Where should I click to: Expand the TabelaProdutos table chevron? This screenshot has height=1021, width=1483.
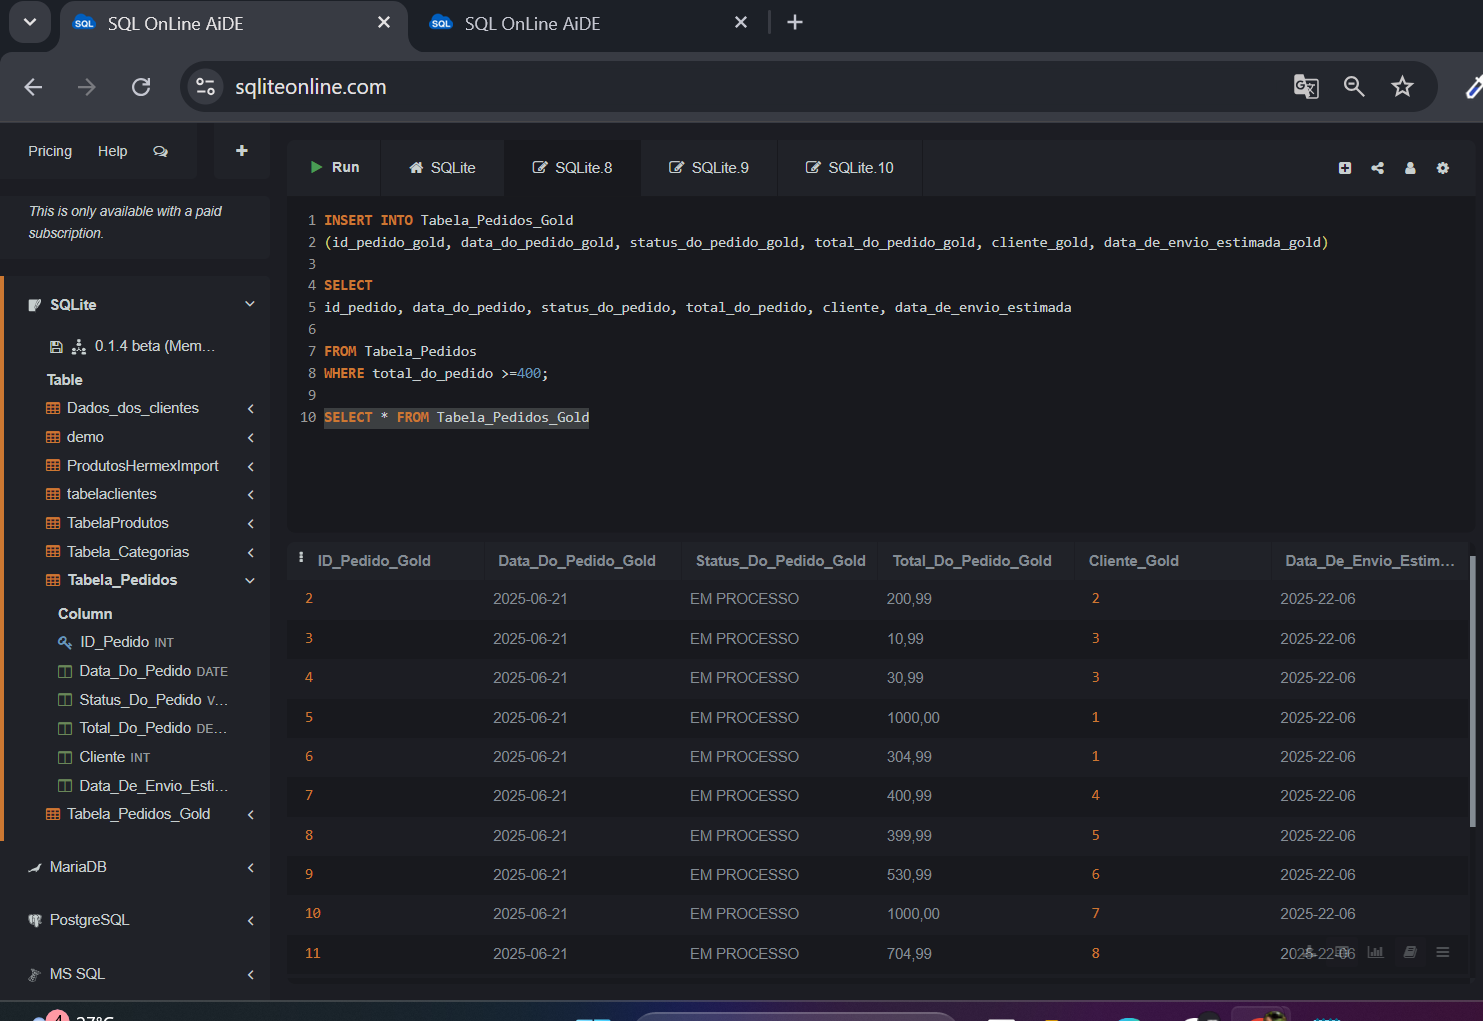251,523
